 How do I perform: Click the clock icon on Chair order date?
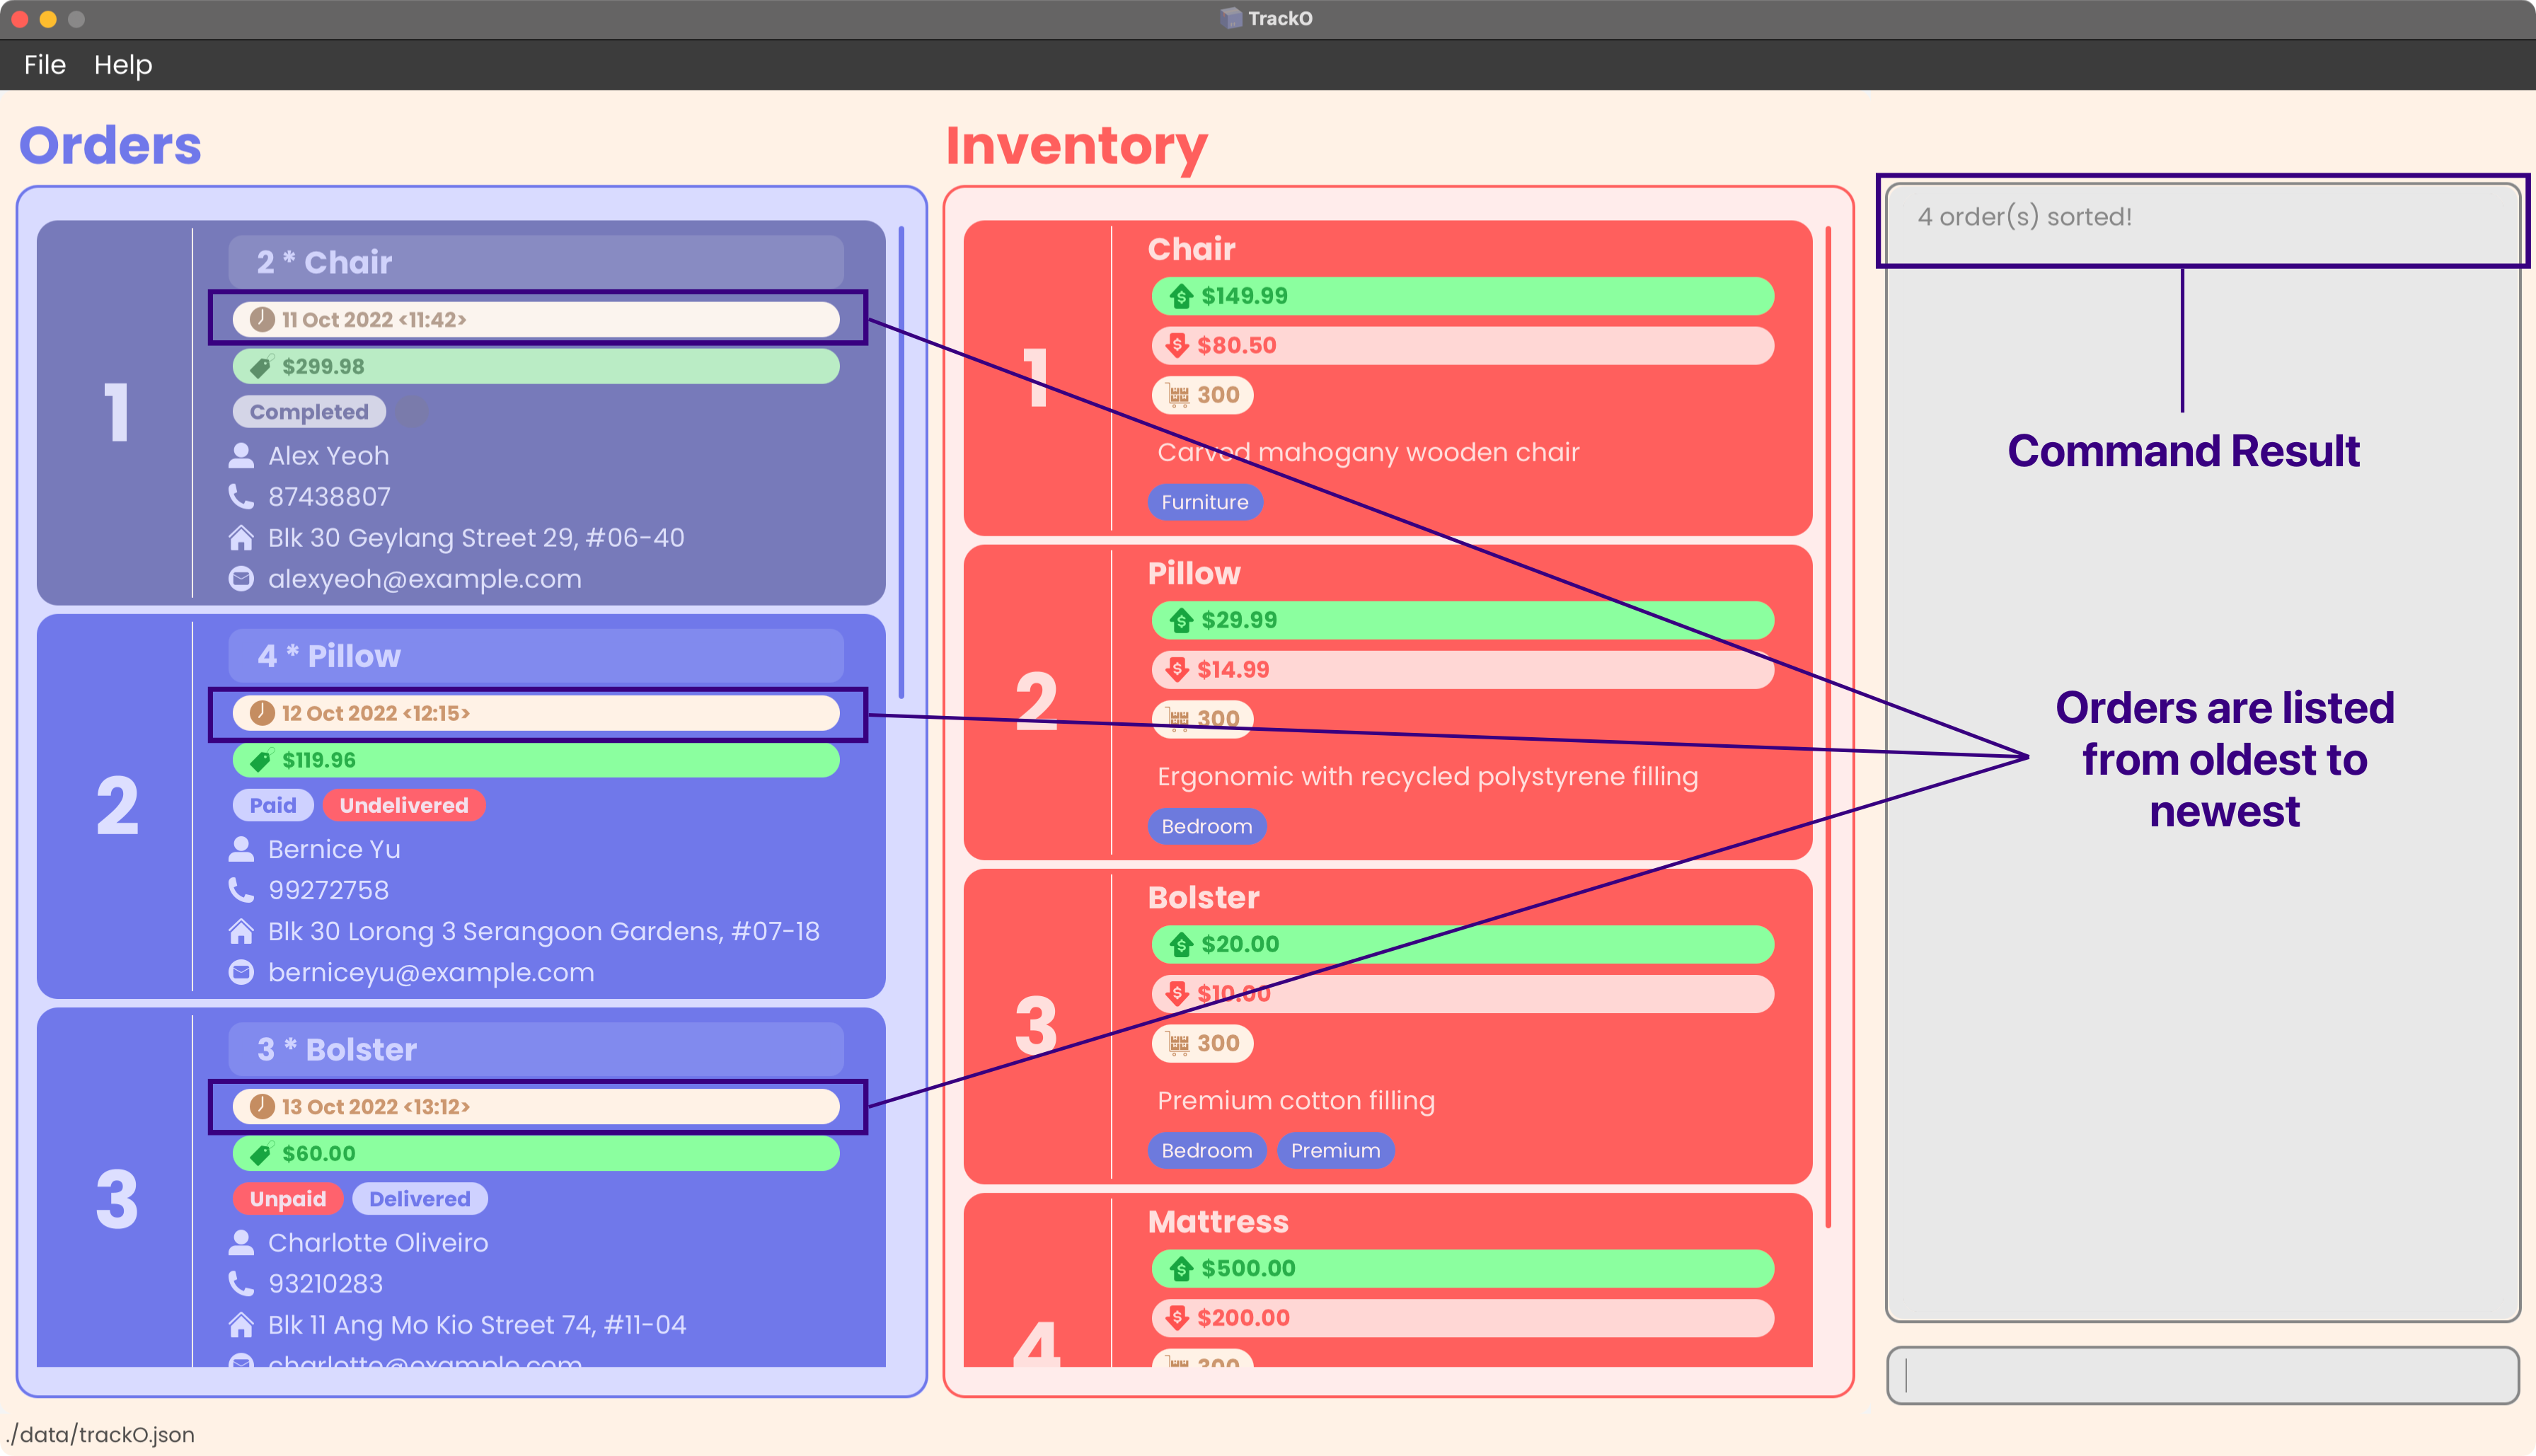click(x=262, y=319)
